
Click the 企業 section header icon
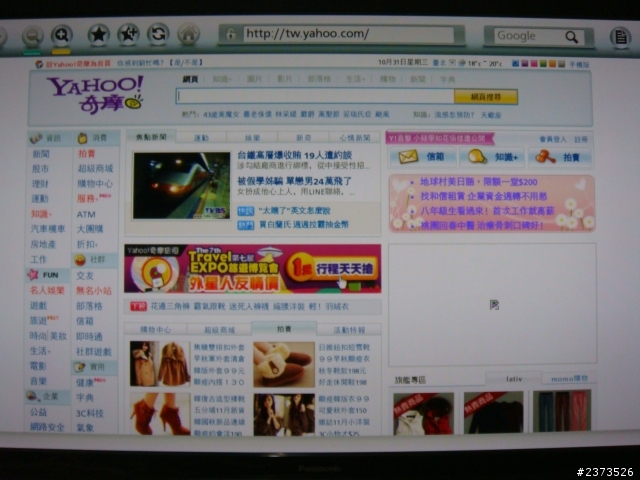click(32, 396)
